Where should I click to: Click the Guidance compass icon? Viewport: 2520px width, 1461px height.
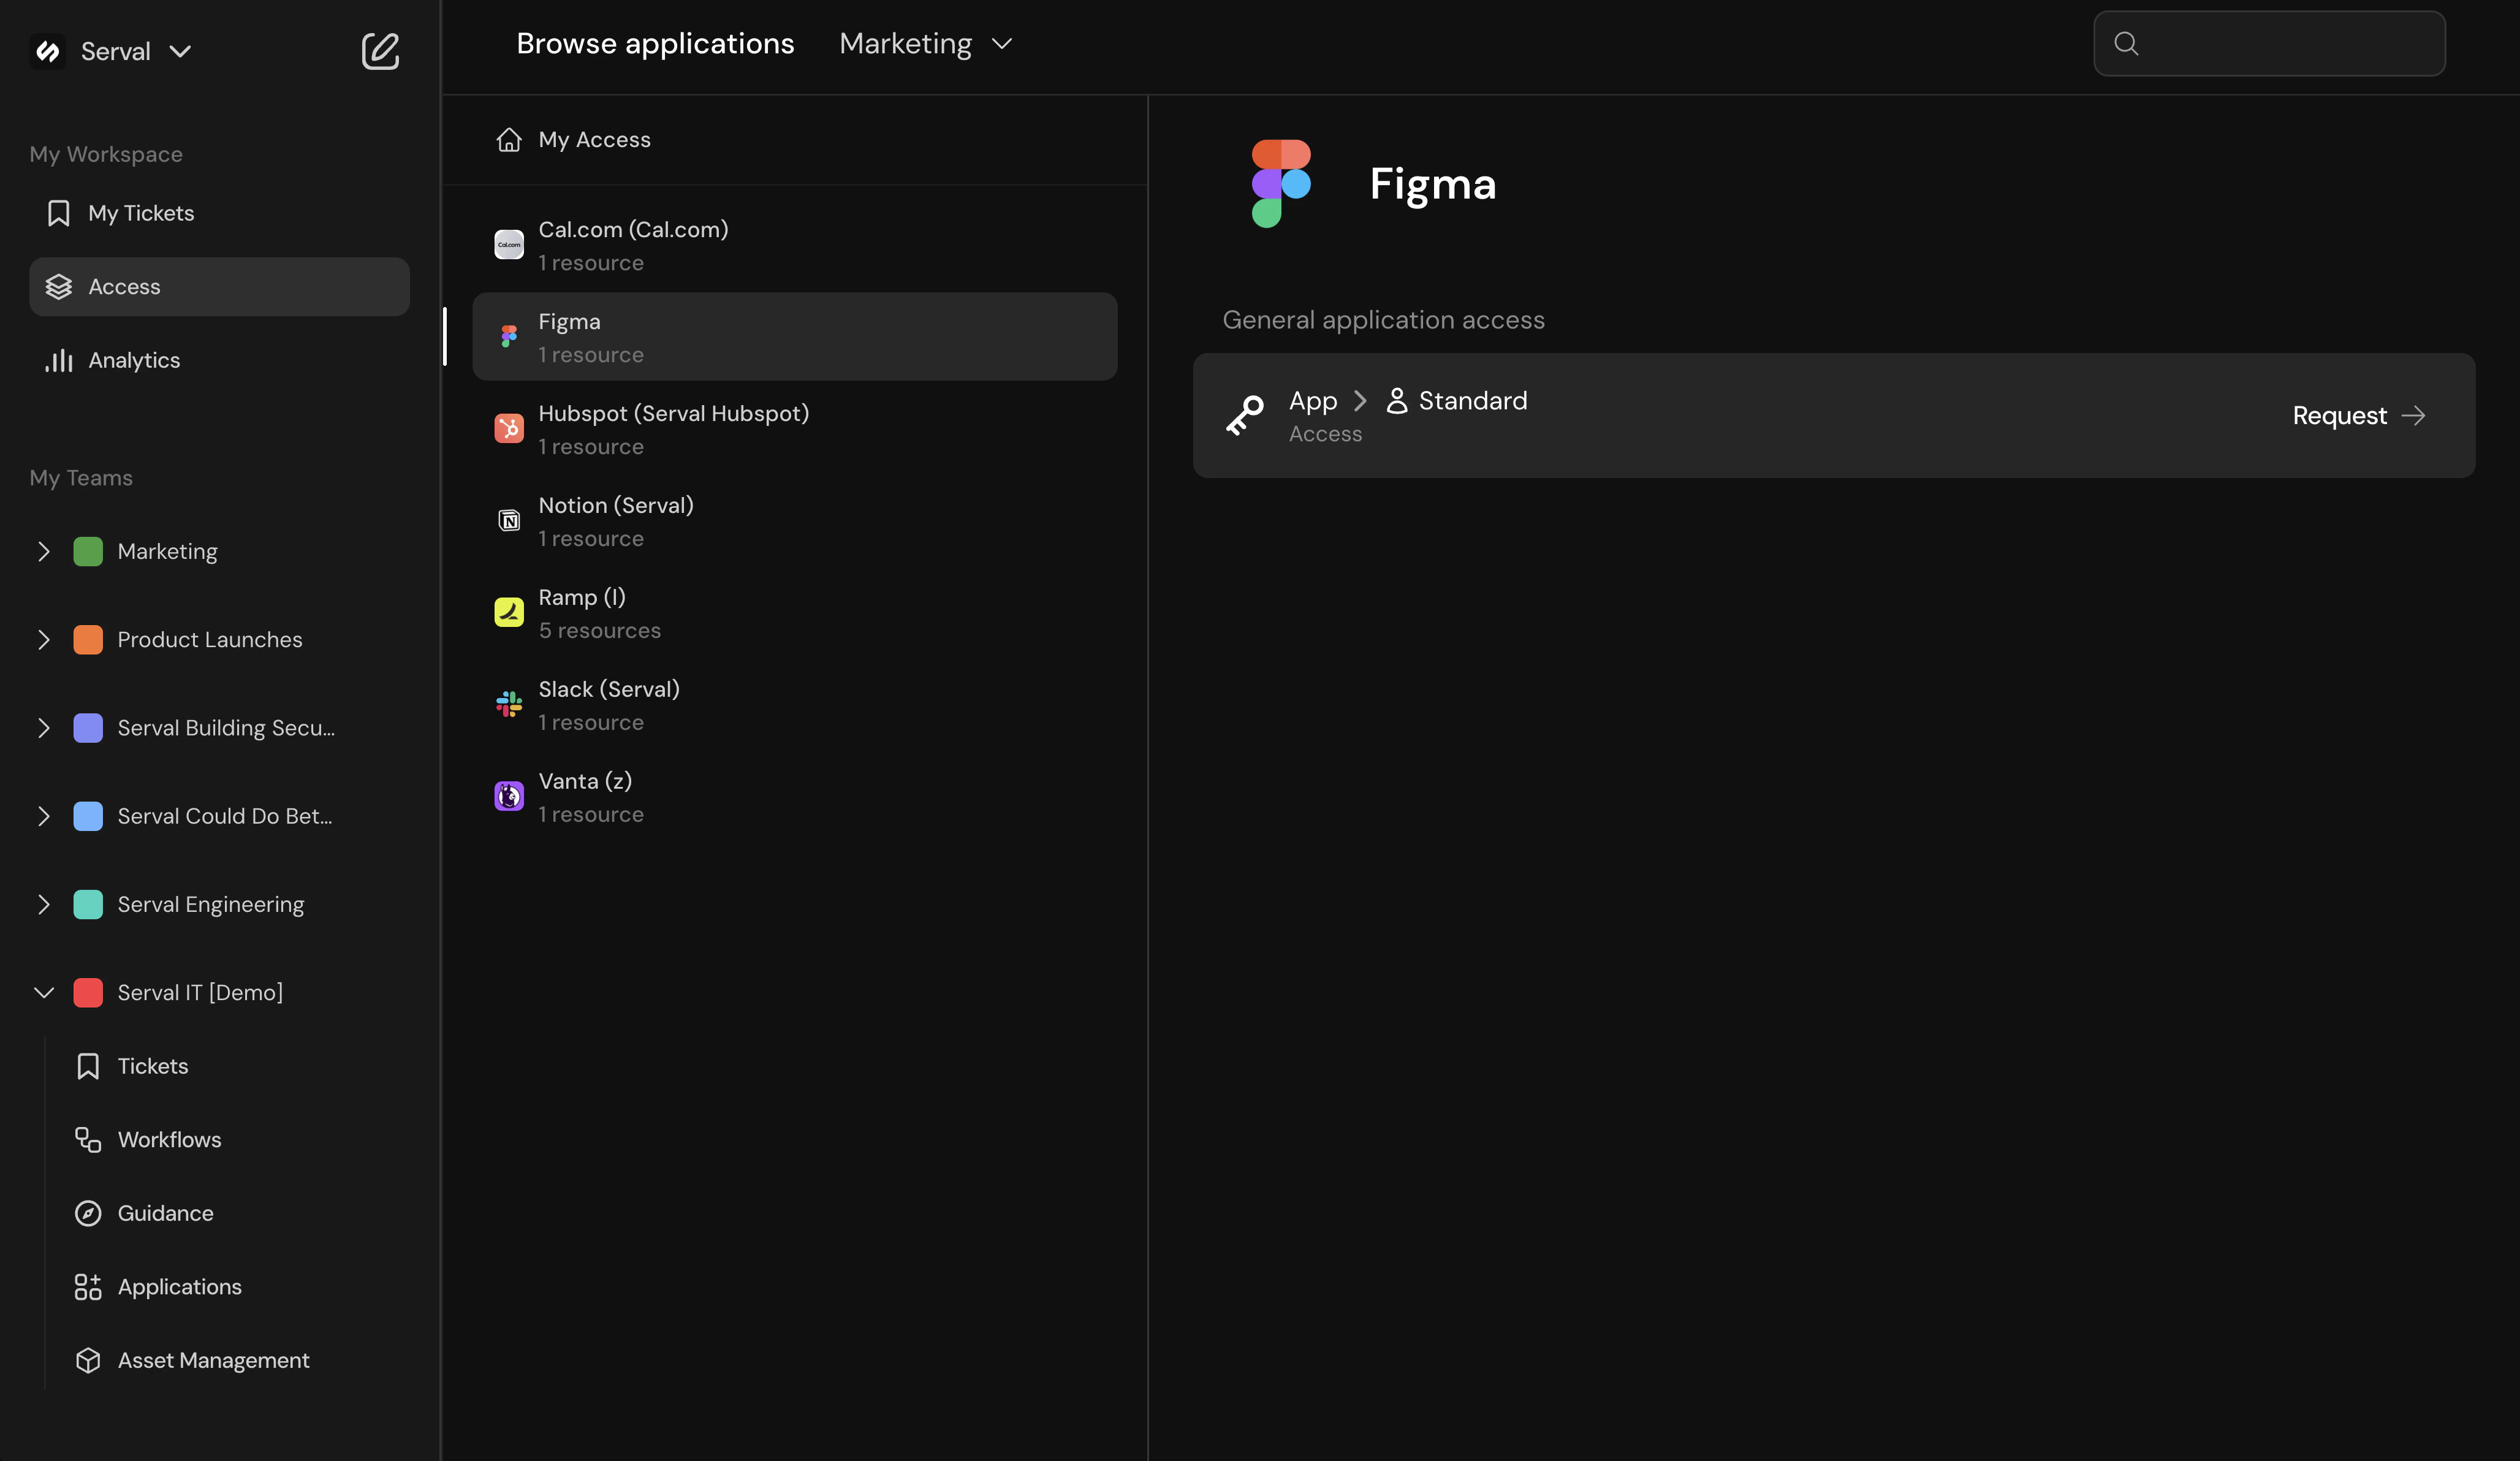88,1212
